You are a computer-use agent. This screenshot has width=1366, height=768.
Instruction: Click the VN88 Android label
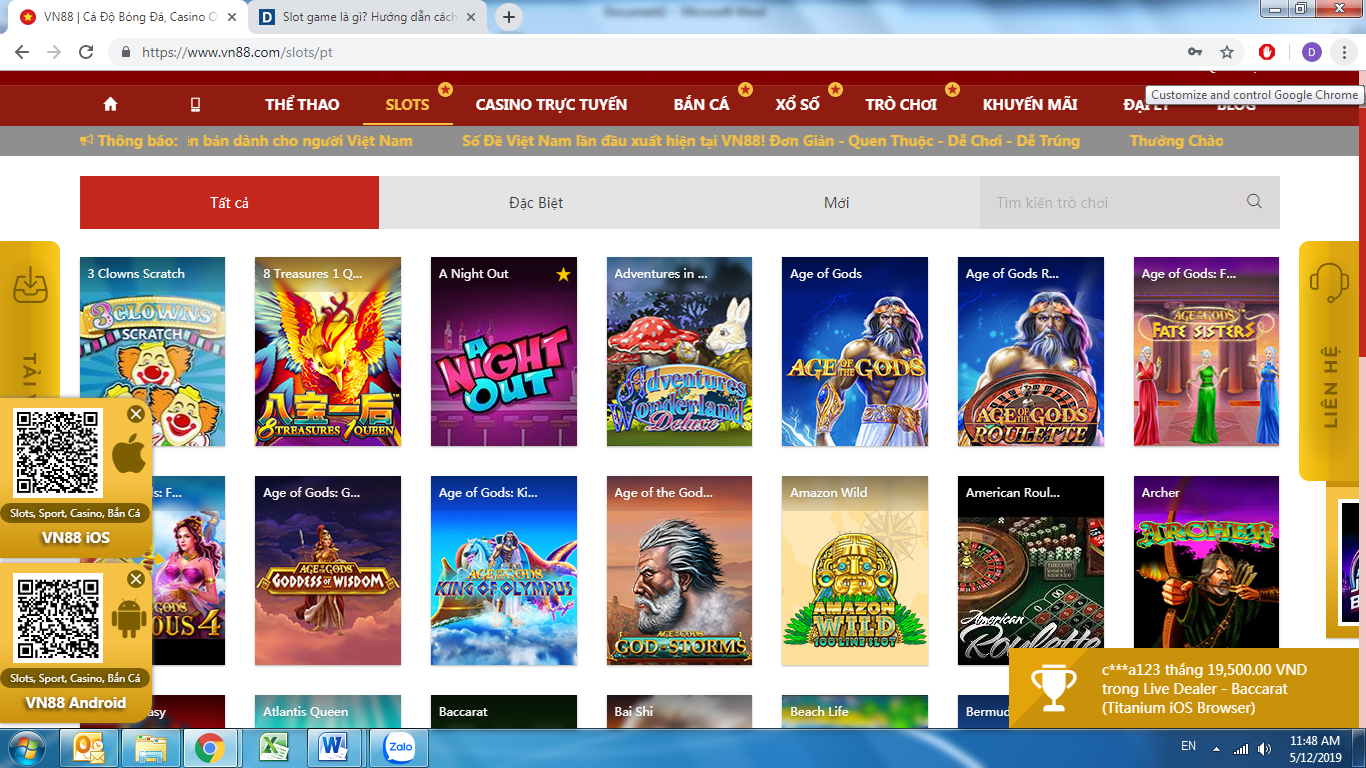(76, 703)
